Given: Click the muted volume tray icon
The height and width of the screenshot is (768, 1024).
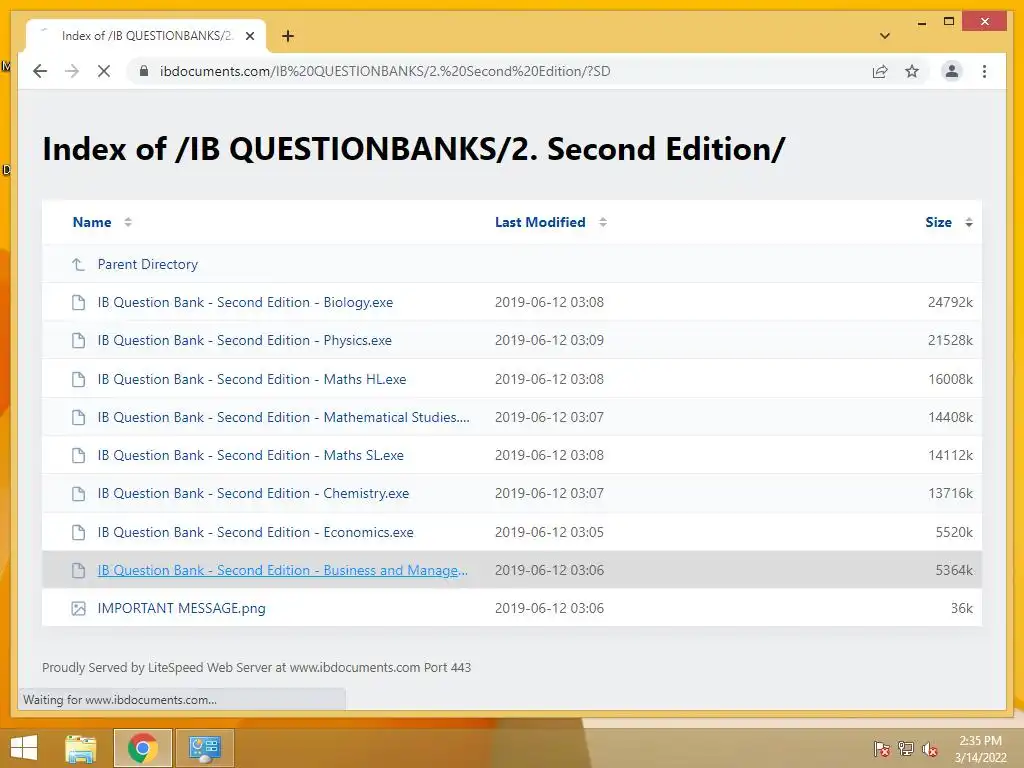Looking at the screenshot, I should [929, 749].
